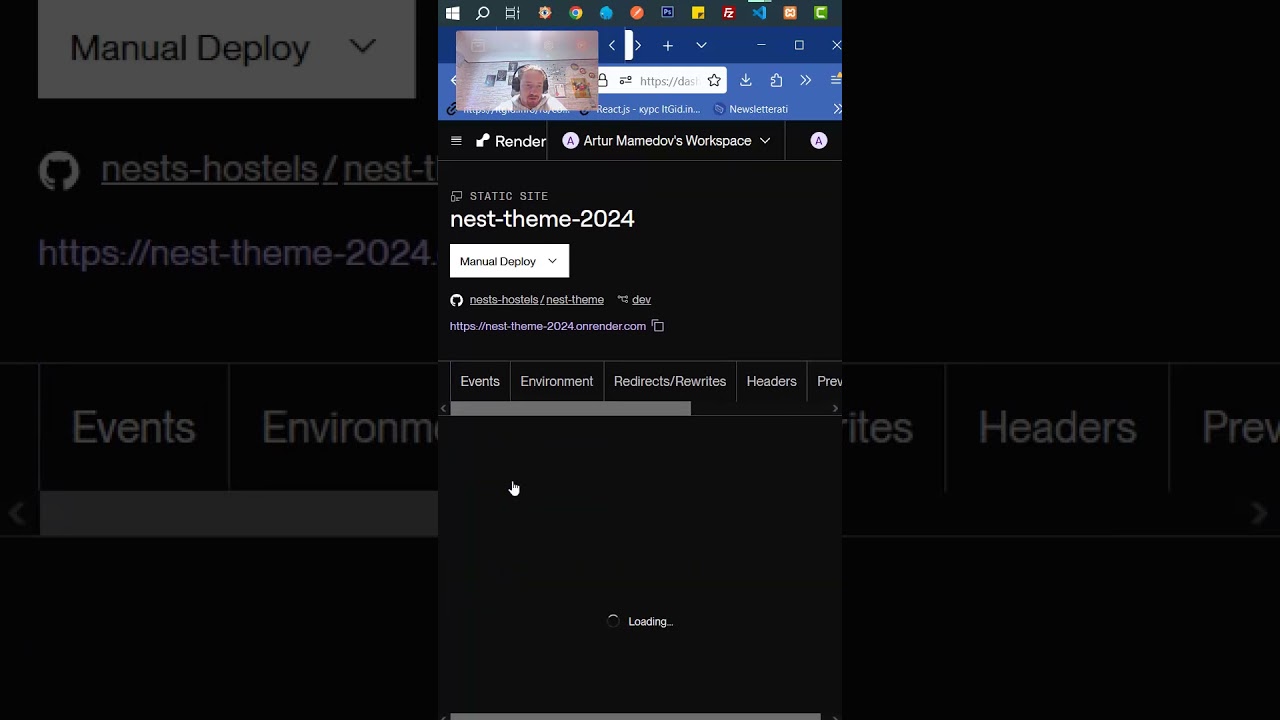Screen dimensions: 1280x720
Task: Open the Windows Start menu
Action: click(x=452, y=13)
